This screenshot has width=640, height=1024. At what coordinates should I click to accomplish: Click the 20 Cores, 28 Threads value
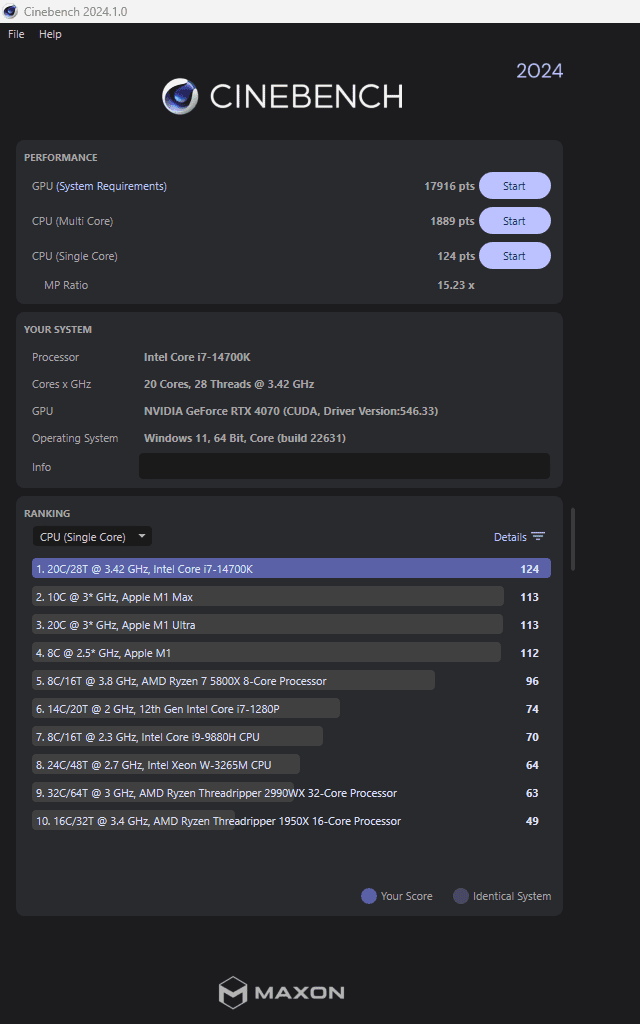coord(229,384)
